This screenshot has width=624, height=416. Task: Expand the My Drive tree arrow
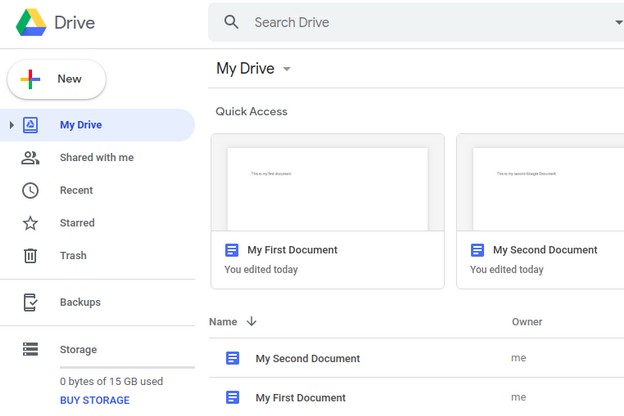click(12, 125)
